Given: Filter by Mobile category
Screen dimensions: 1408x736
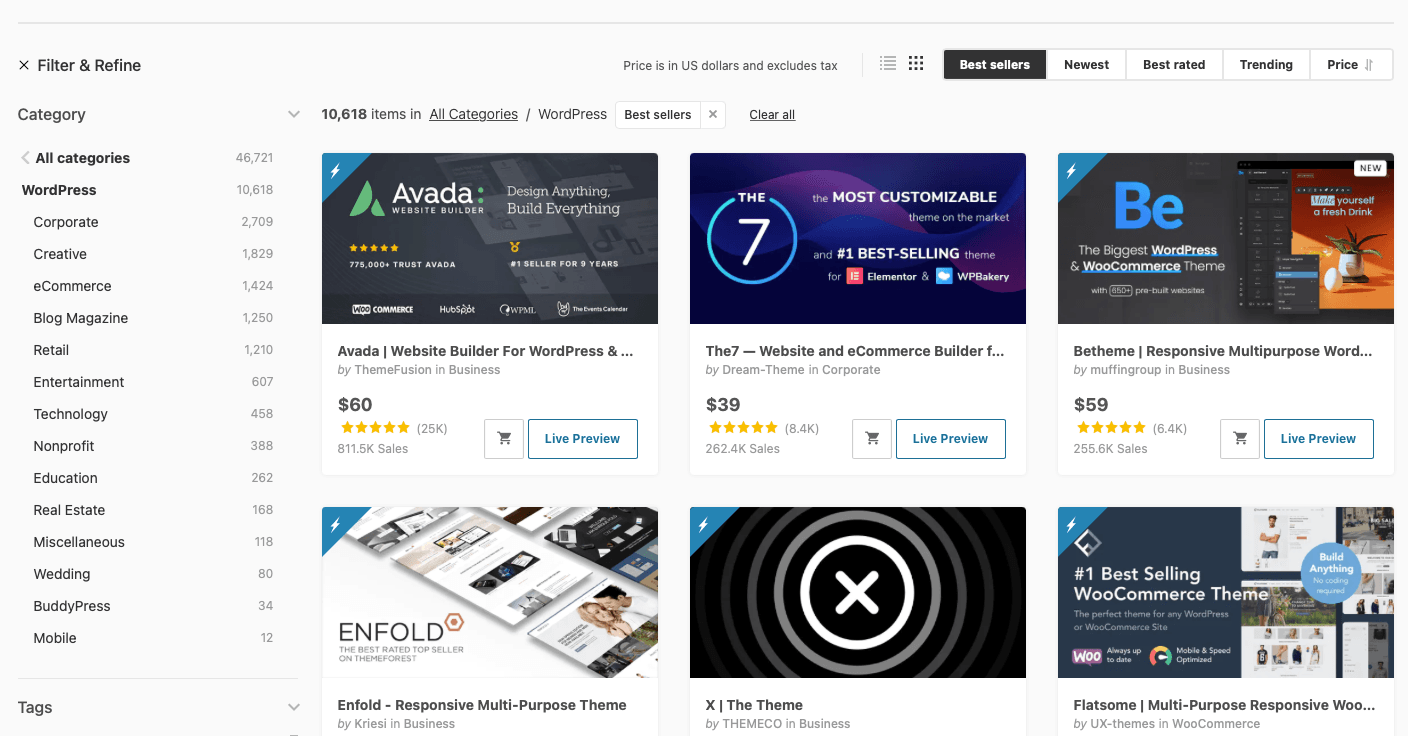Looking at the screenshot, I should pos(55,638).
